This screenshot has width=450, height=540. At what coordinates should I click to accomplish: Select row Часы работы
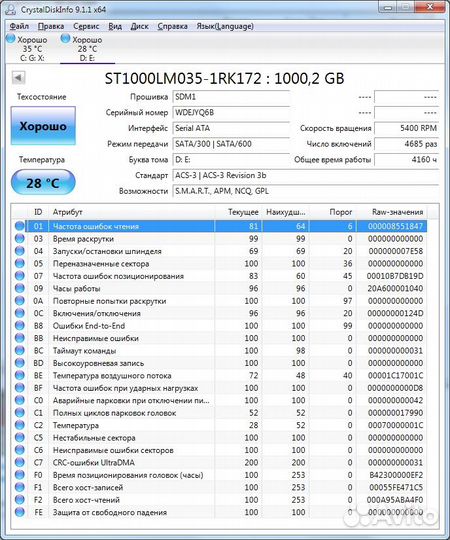[220, 288]
